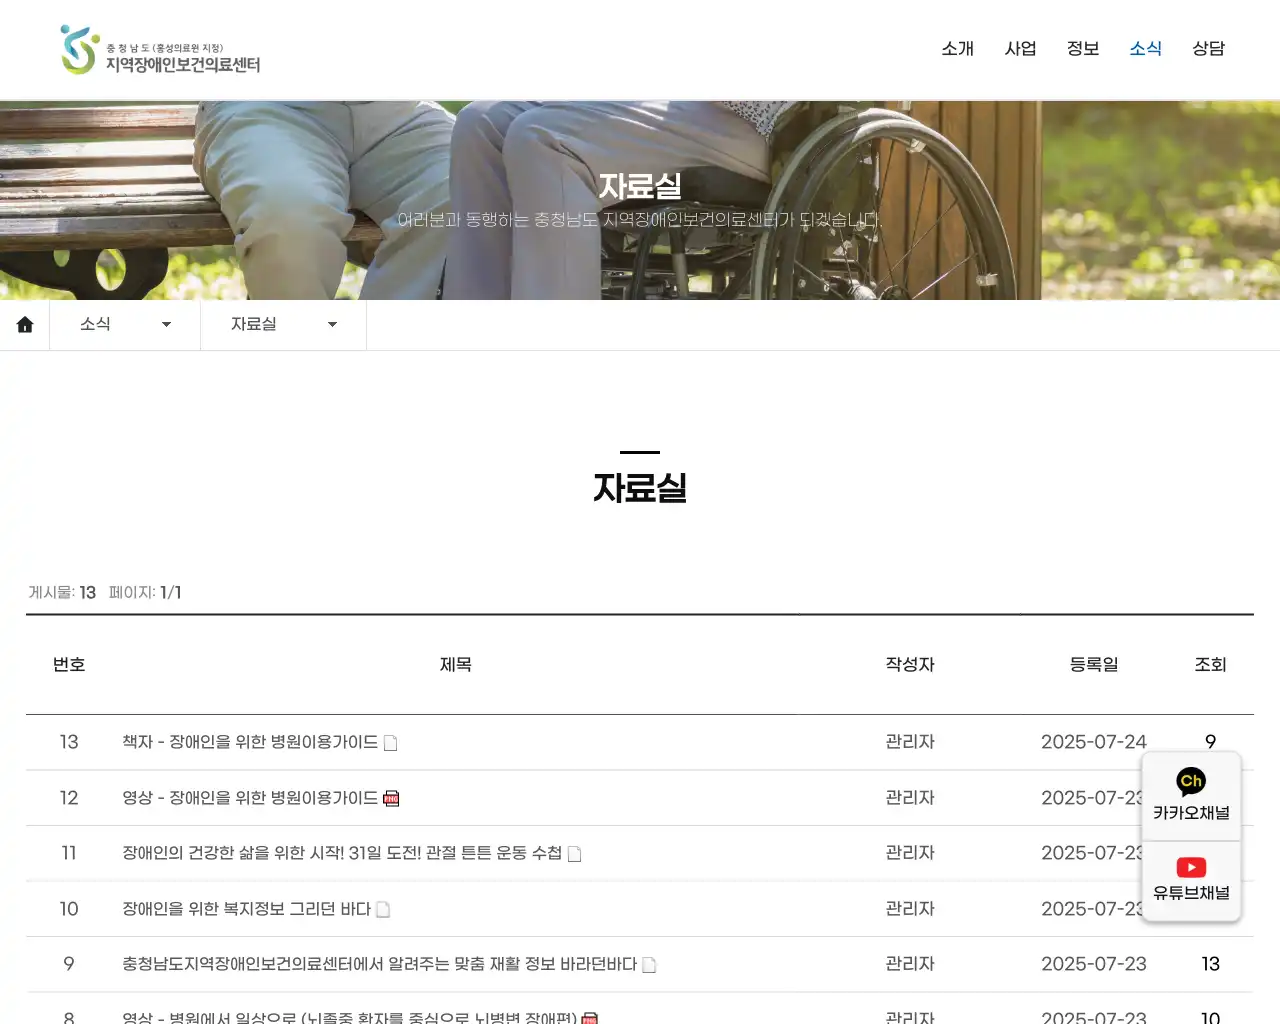
Task: Expand the 자료실 breadcrumb dropdown
Action: 284,324
